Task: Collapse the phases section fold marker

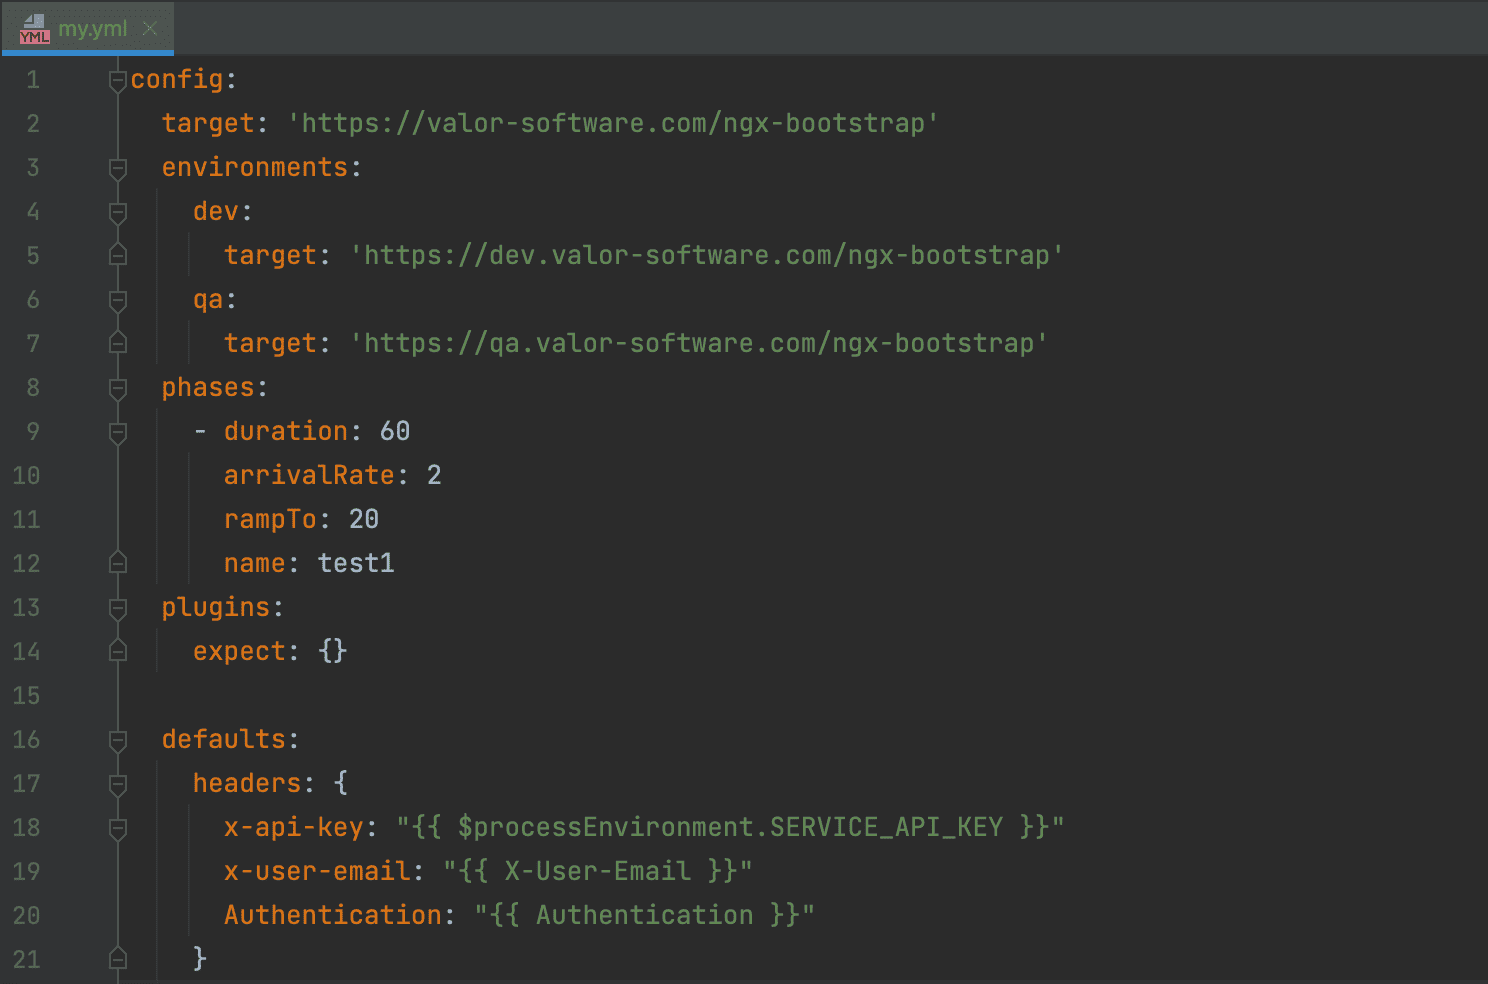Action: (118, 388)
